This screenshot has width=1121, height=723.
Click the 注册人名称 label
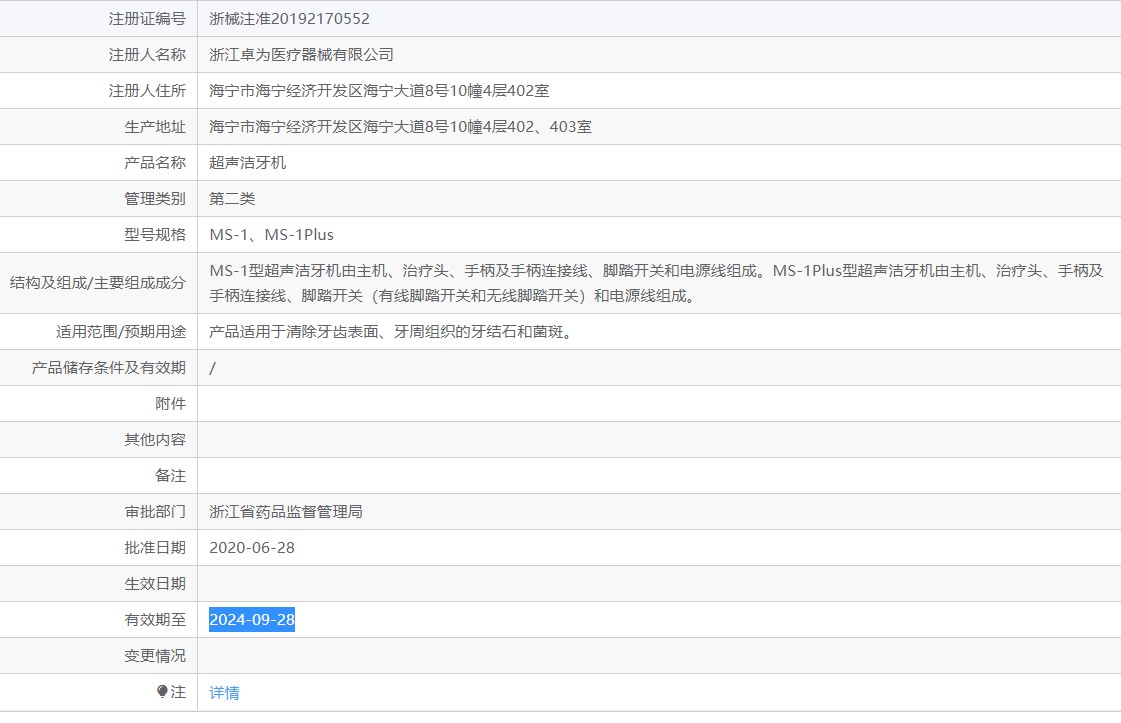tap(147, 54)
